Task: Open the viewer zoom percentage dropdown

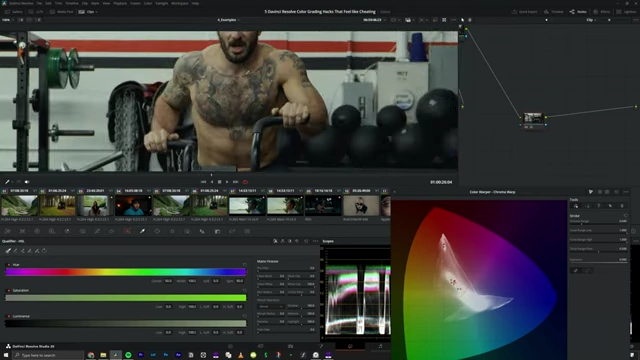Action: click(8, 20)
